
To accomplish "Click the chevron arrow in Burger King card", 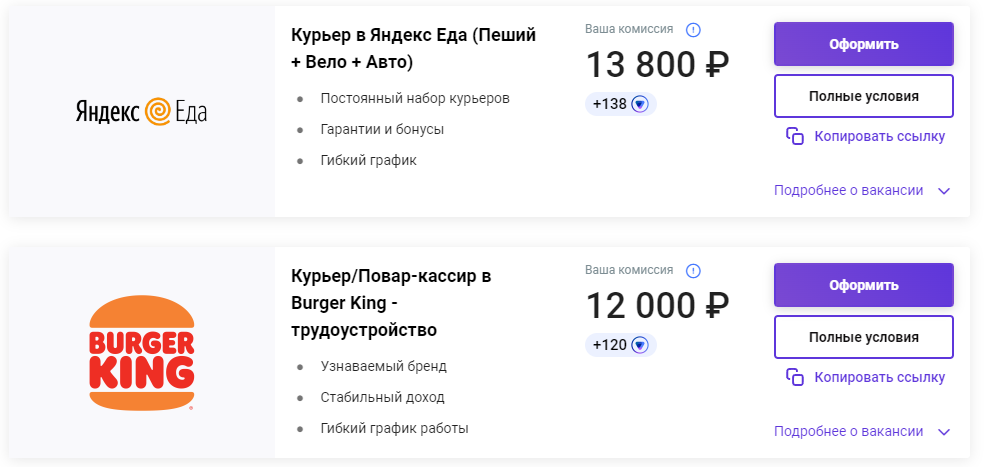I will pos(944,432).
